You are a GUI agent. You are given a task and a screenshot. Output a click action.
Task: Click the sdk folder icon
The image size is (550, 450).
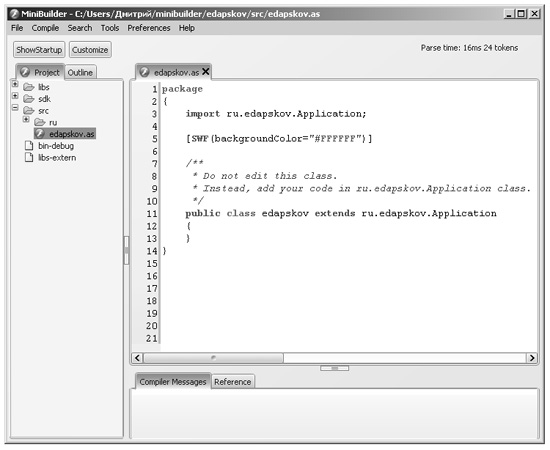[x=29, y=99]
